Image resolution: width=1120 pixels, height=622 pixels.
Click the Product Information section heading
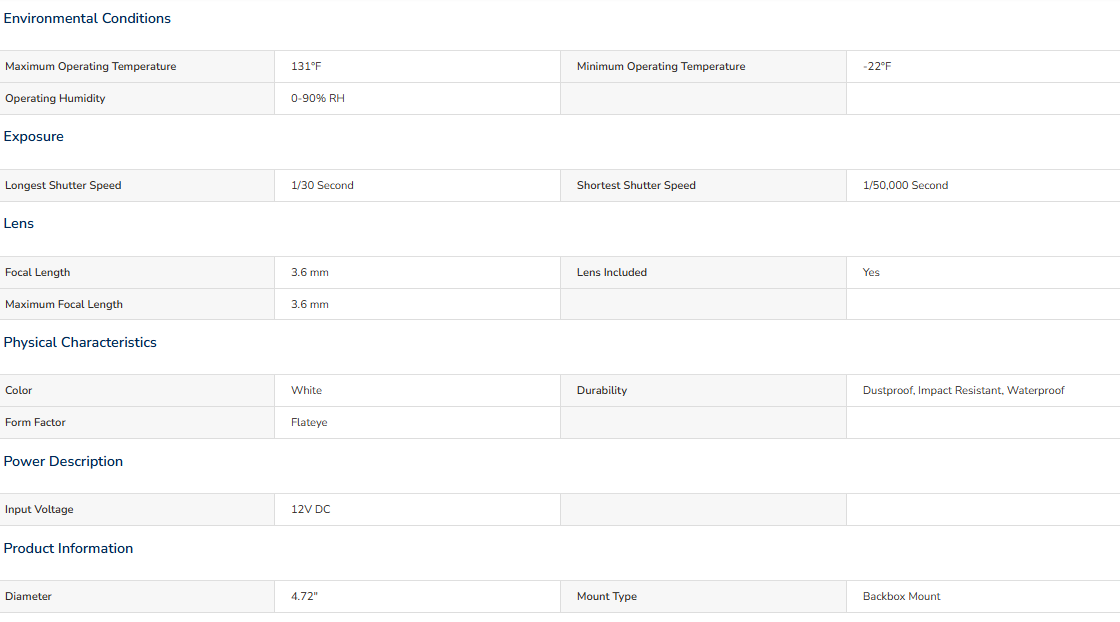(x=68, y=548)
